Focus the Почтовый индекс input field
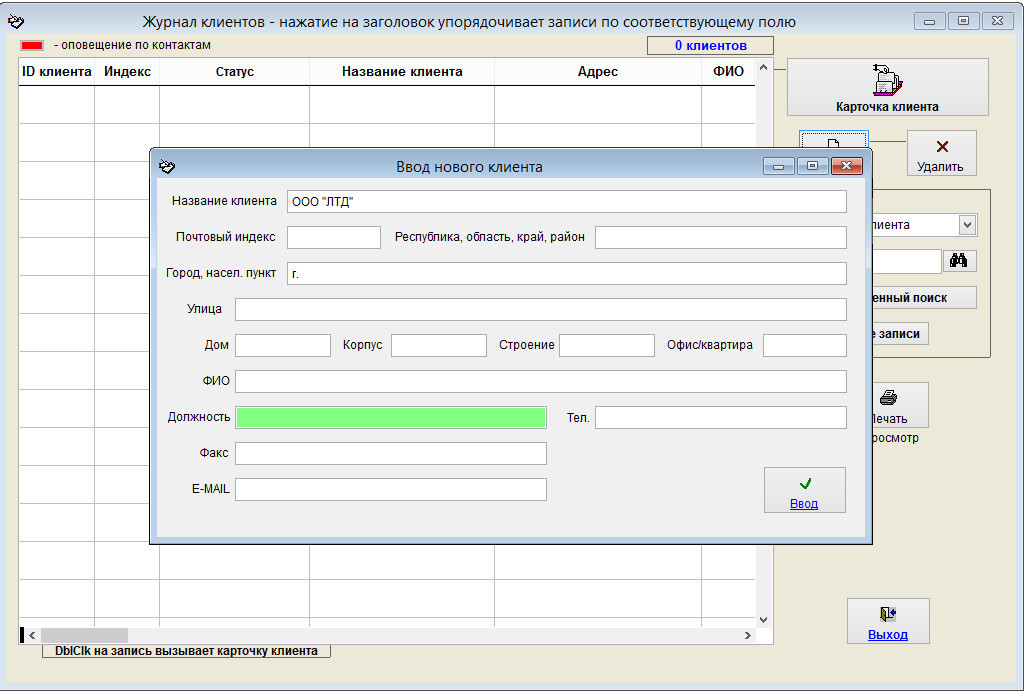This screenshot has width=1026, height=692. [333, 237]
